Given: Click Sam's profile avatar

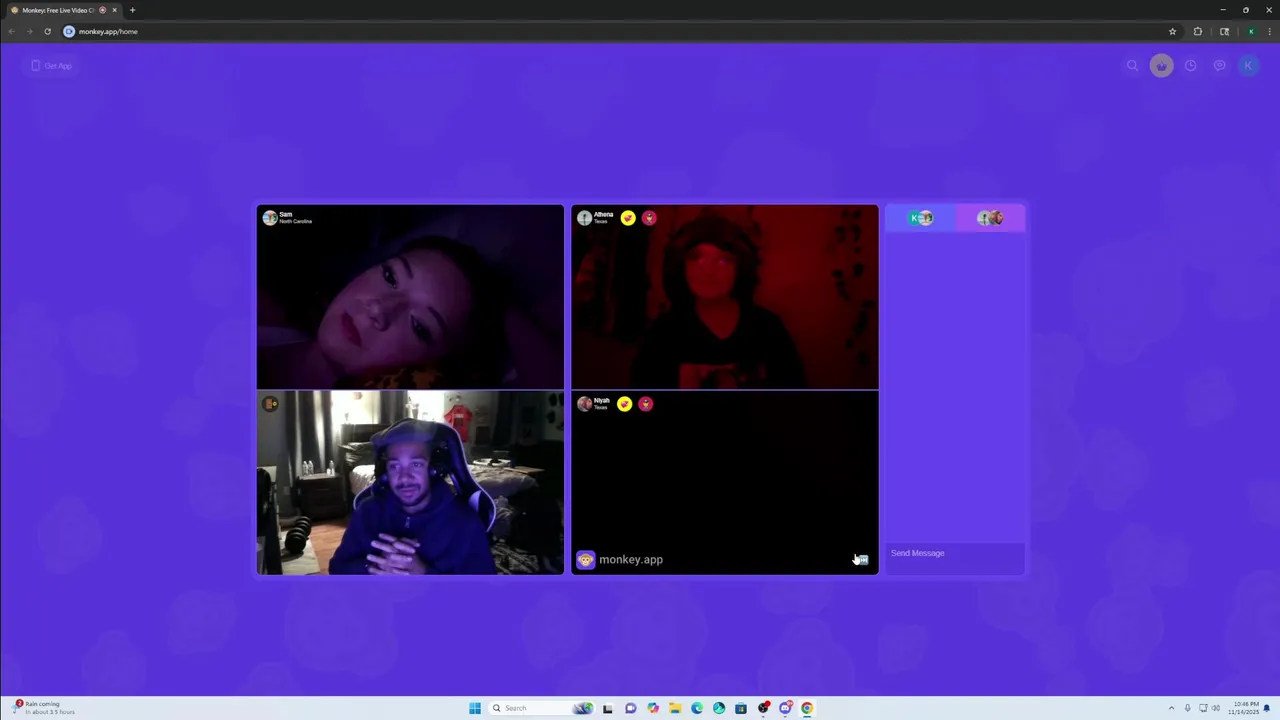Looking at the screenshot, I should [x=269, y=218].
